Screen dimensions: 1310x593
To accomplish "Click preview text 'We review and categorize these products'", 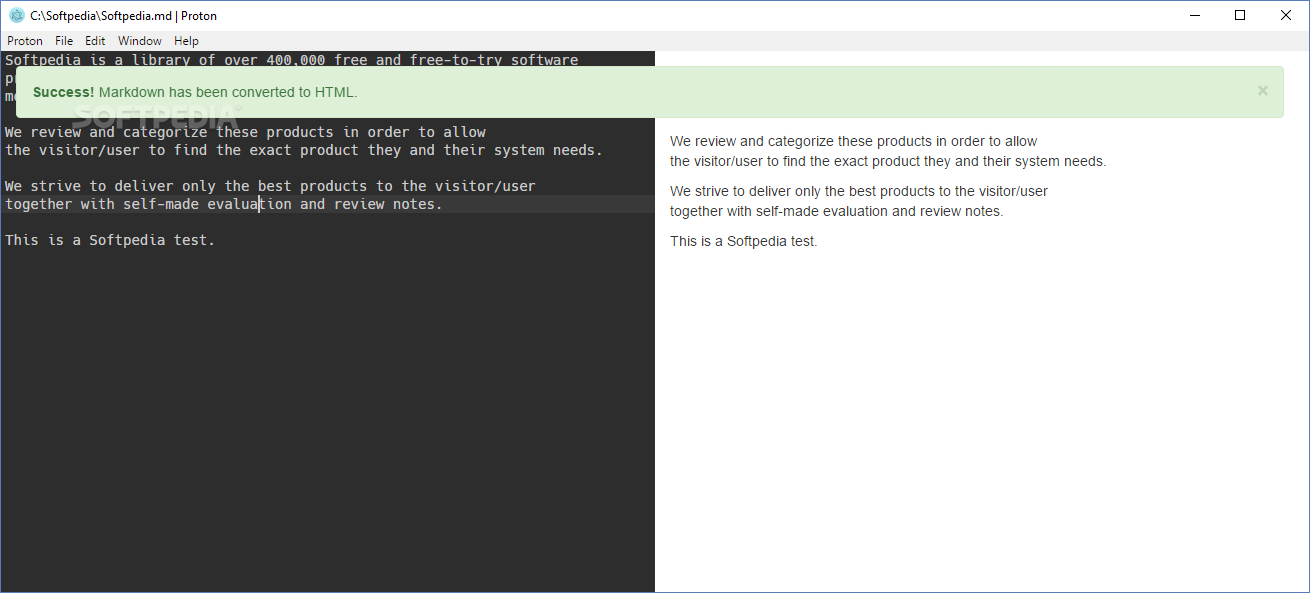I will click(x=854, y=141).
